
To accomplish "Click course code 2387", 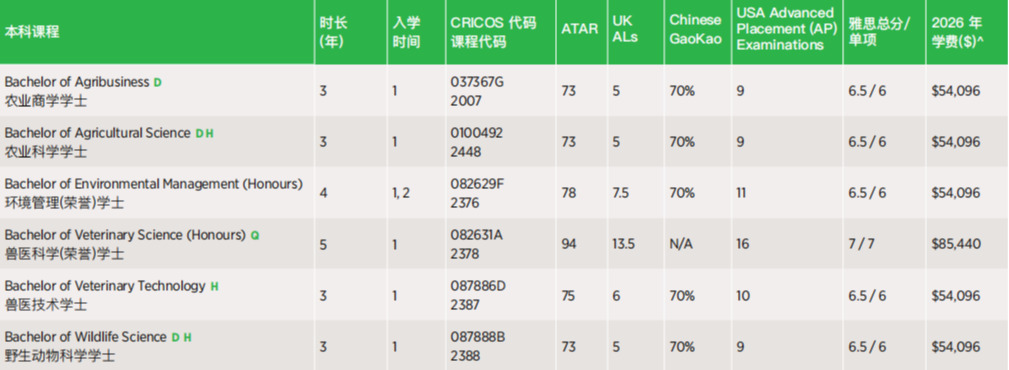I will [x=465, y=304].
